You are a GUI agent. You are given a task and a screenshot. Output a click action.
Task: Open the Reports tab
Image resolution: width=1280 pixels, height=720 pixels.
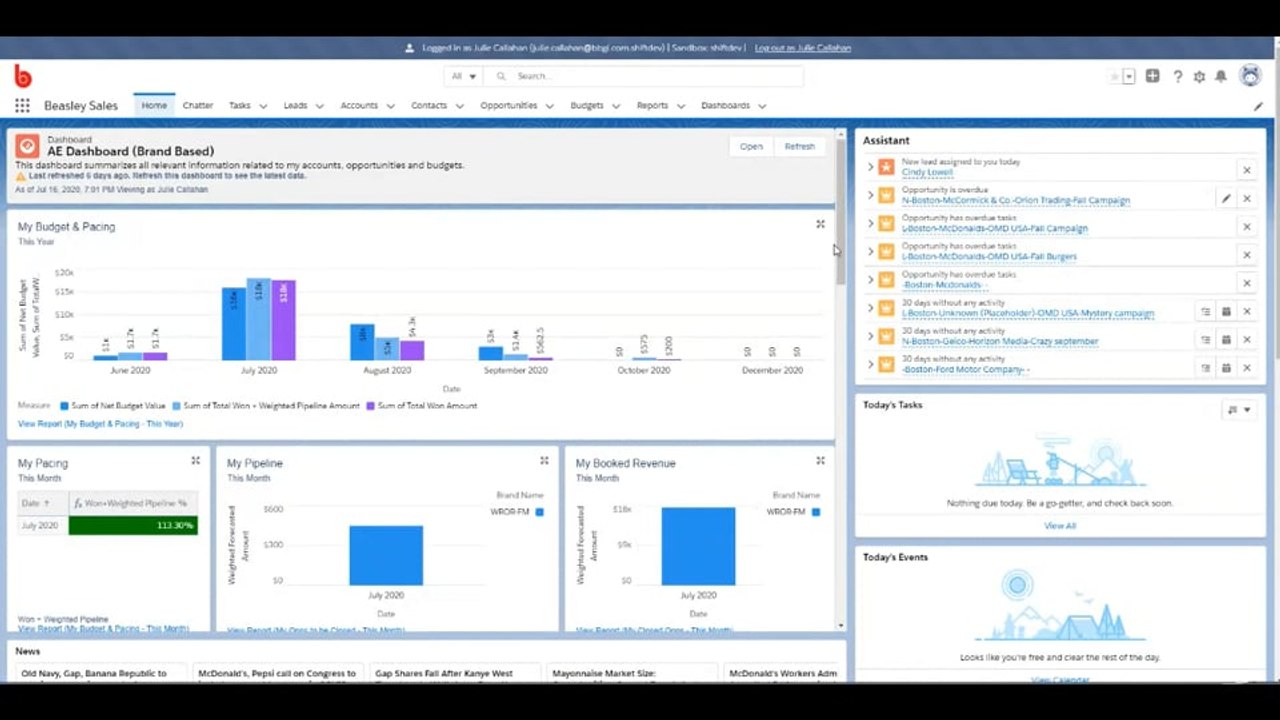coord(652,105)
